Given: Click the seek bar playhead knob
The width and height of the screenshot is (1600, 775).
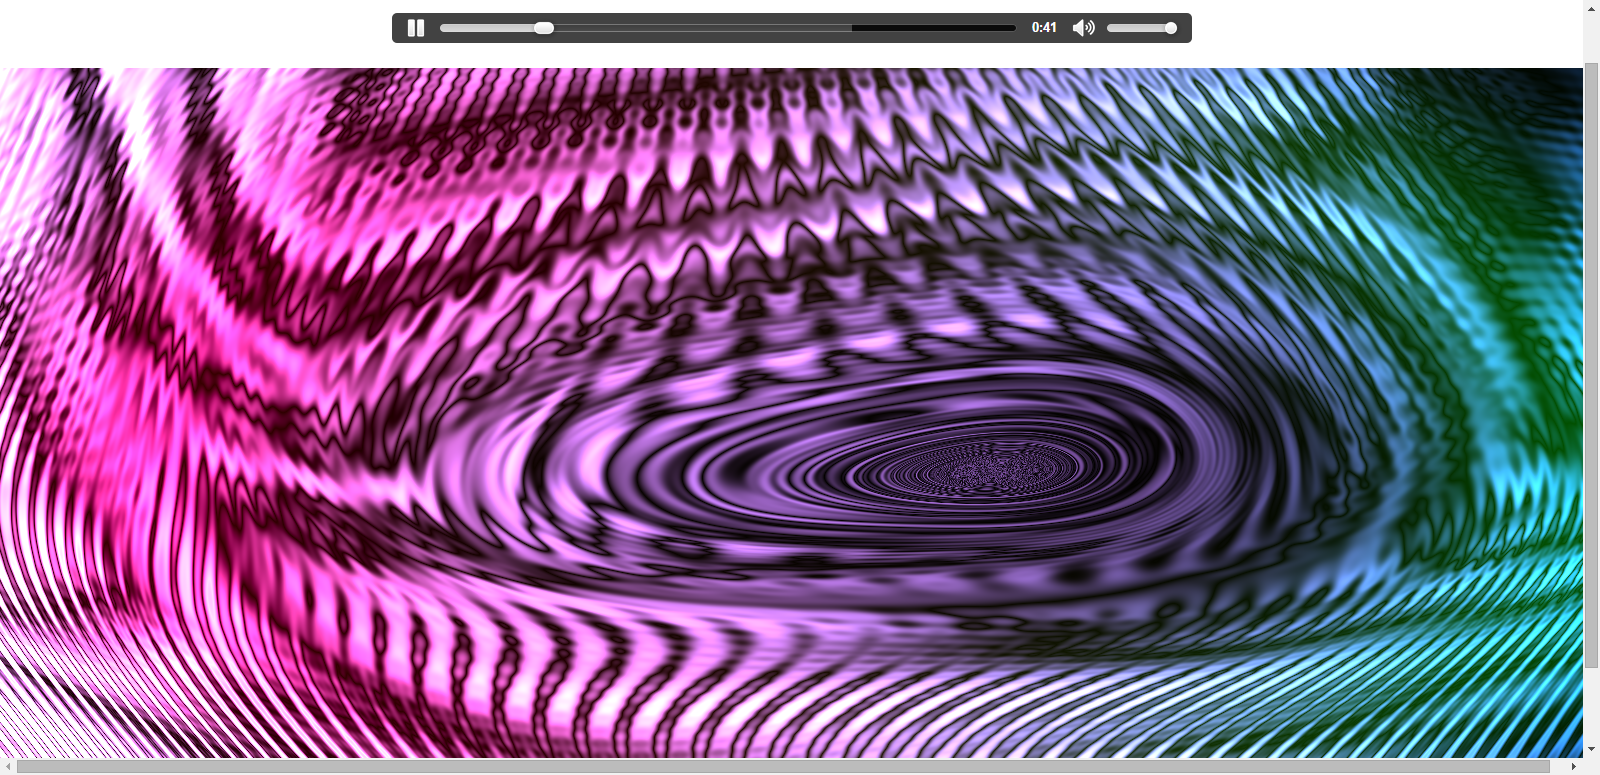Looking at the screenshot, I should point(544,28).
